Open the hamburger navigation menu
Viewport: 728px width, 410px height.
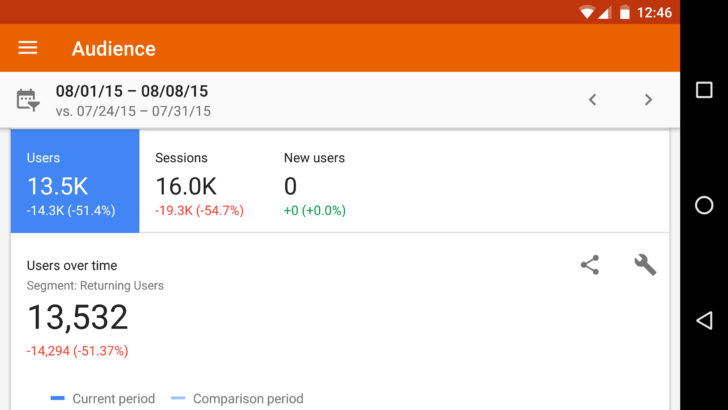tap(28, 48)
